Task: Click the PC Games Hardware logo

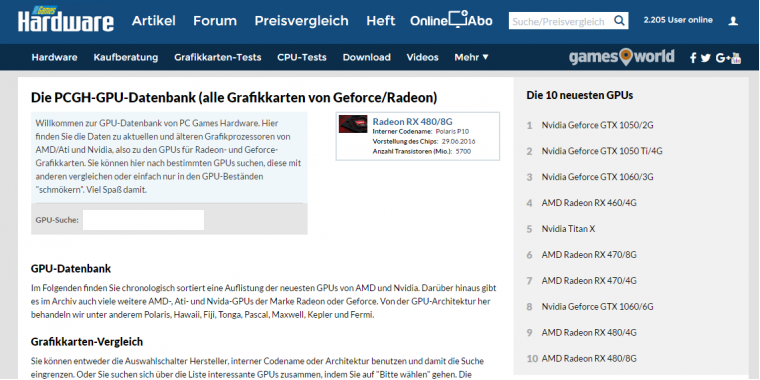Action: [x=66, y=19]
